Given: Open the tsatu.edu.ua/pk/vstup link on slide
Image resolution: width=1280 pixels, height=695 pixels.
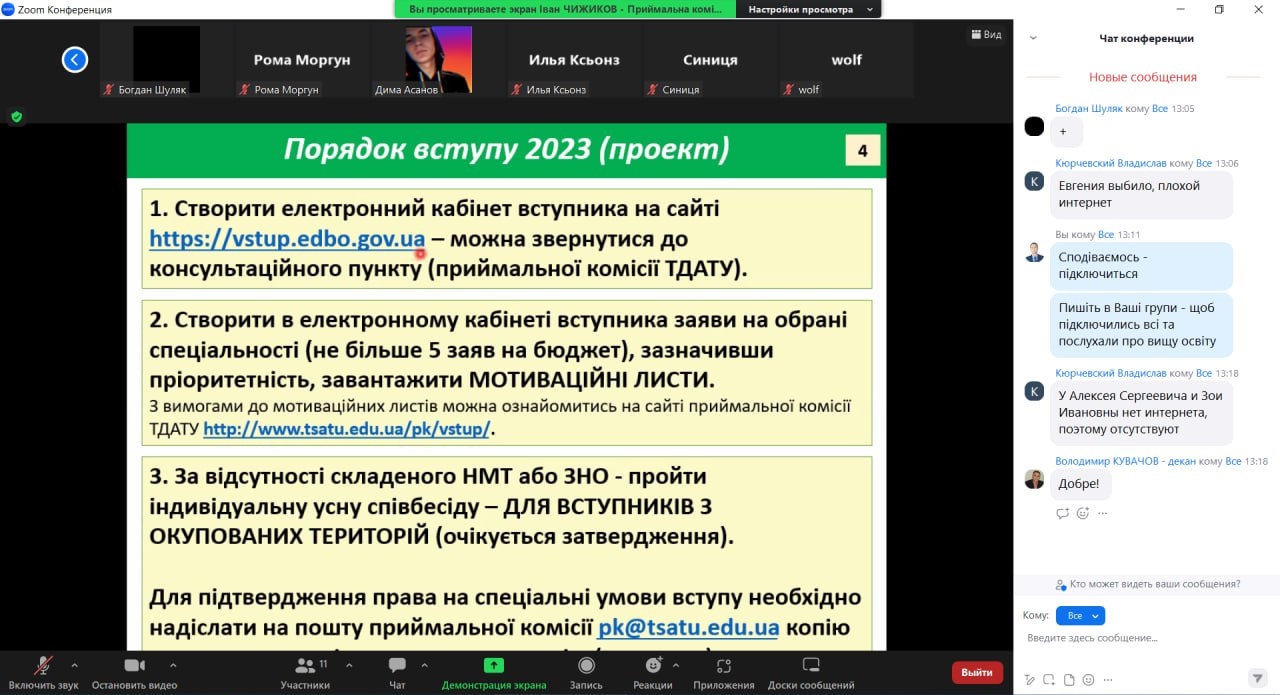Looking at the screenshot, I should click(x=347, y=428).
